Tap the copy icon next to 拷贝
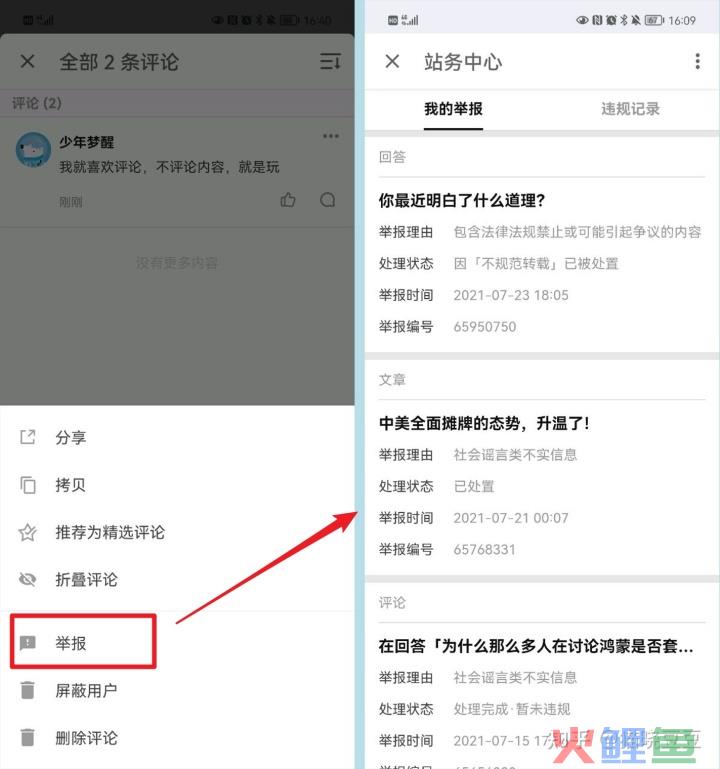The height and width of the screenshot is (769, 720). click(28, 485)
